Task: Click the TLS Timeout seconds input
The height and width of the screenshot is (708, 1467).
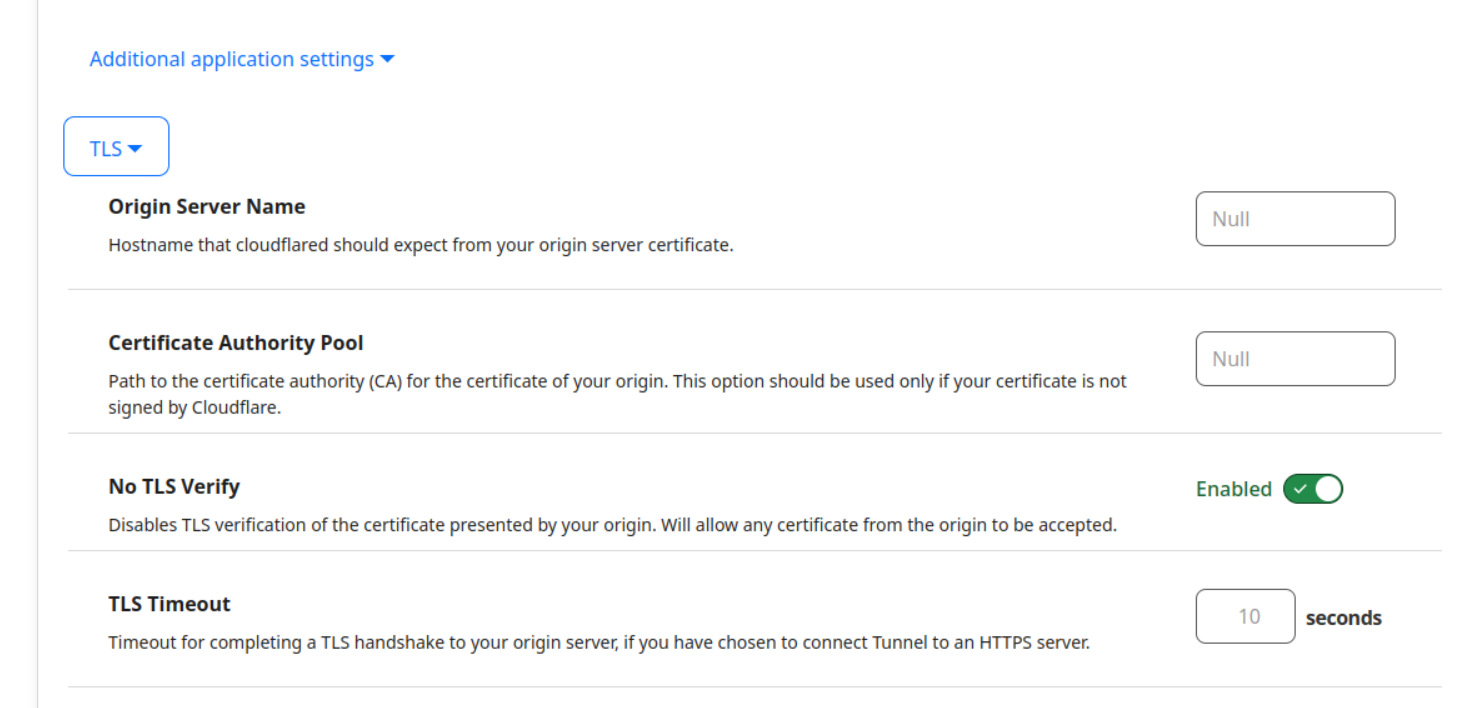Action: pos(1245,617)
